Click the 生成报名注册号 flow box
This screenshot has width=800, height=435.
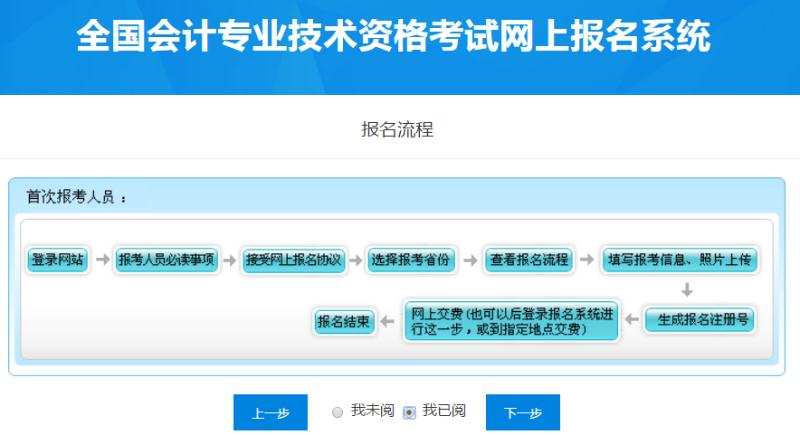click(698, 320)
